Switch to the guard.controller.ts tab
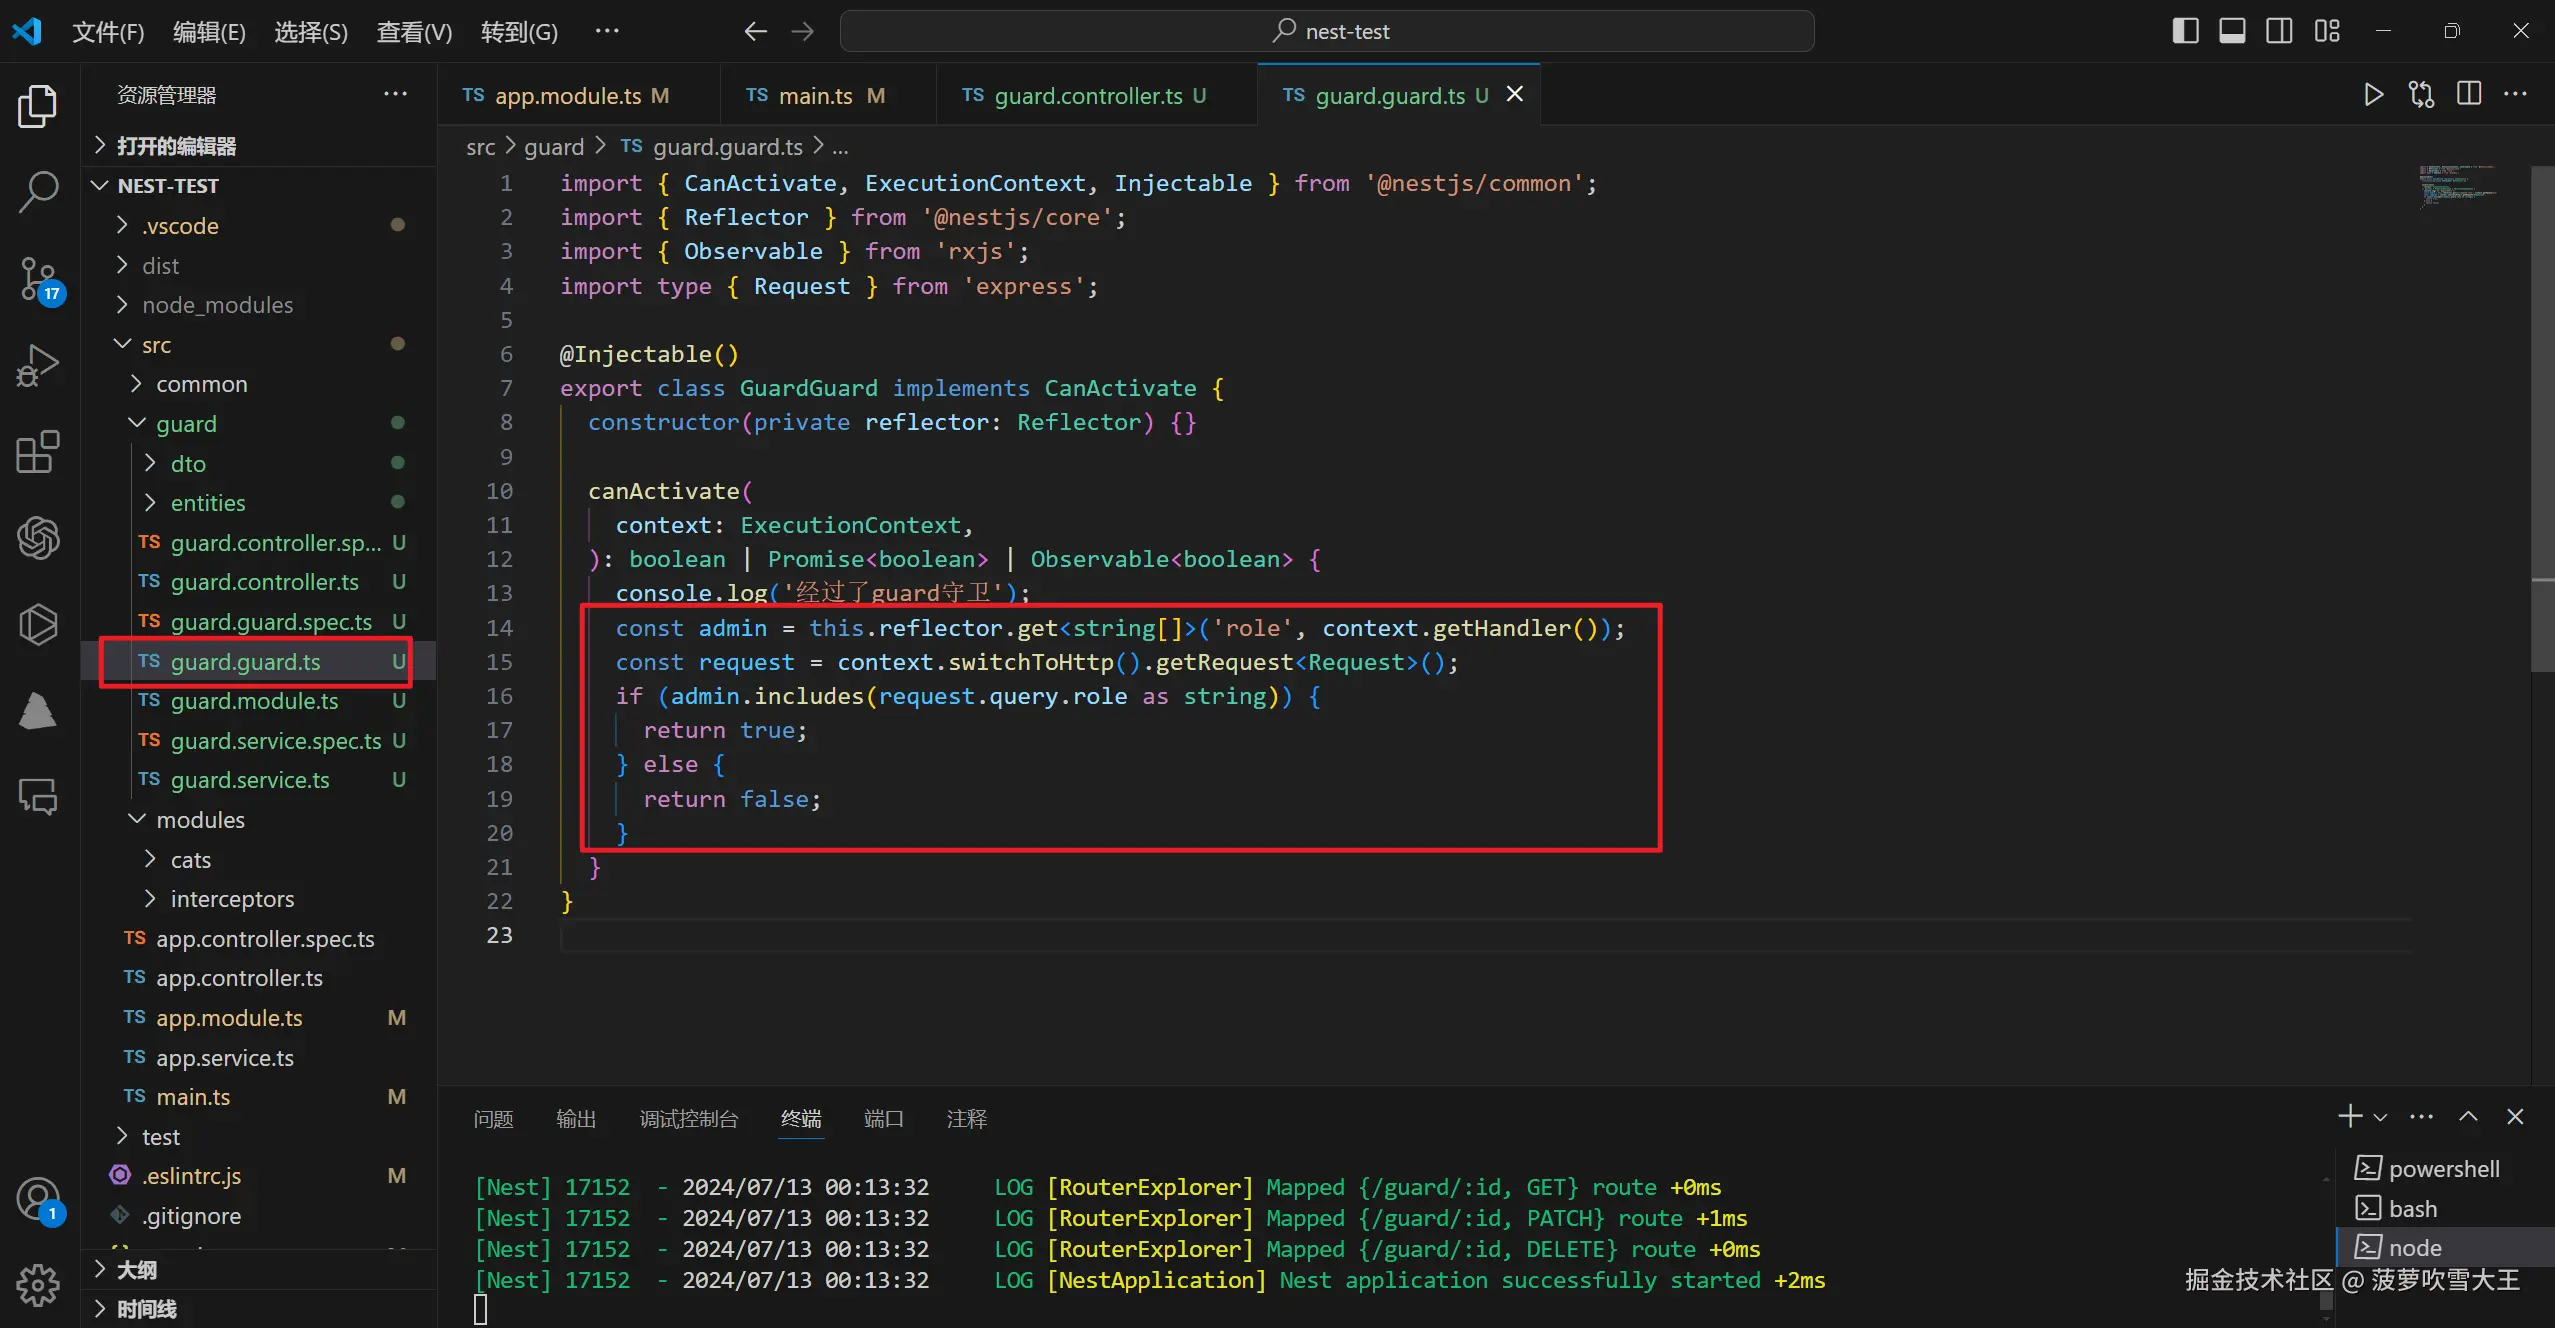The width and height of the screenshot is (2555, 1328). tap(1088, 96)
